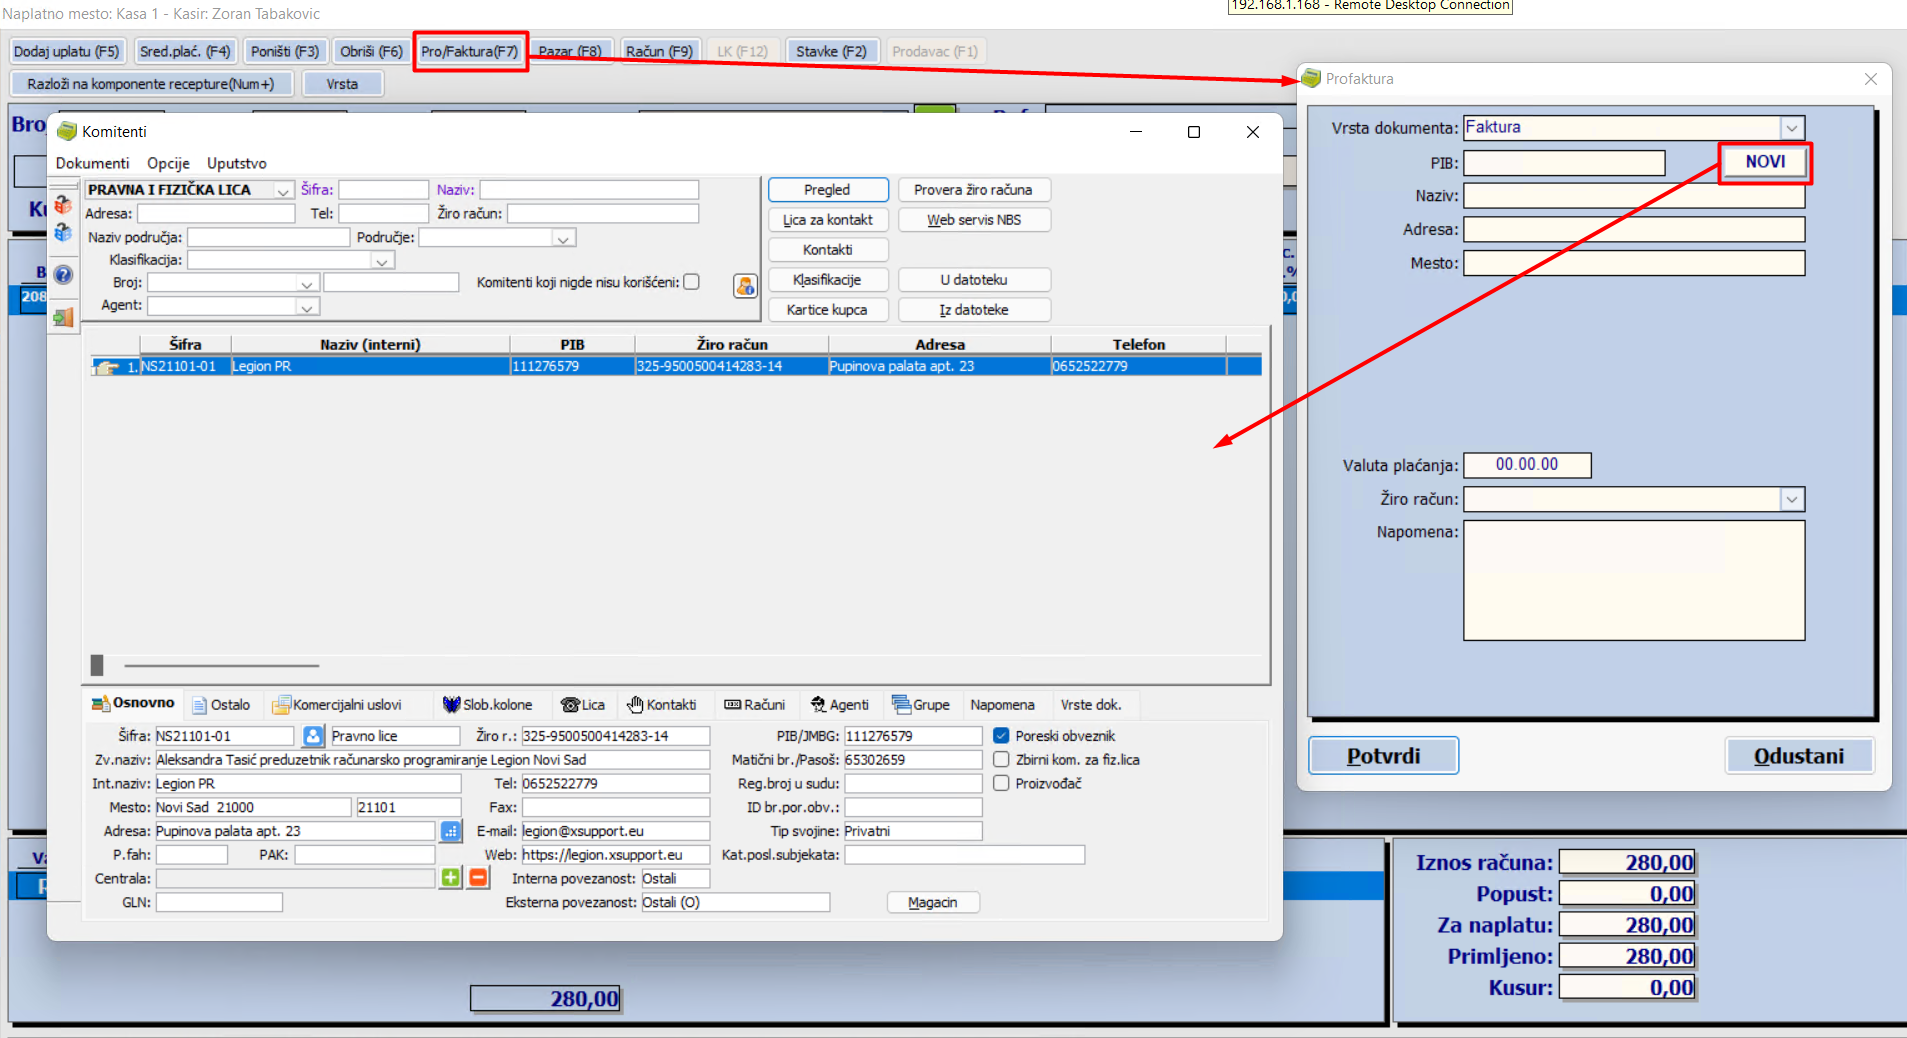Click the Magacin button
The width and height of the screenshot is (1907, 1038).
[932, 902]
